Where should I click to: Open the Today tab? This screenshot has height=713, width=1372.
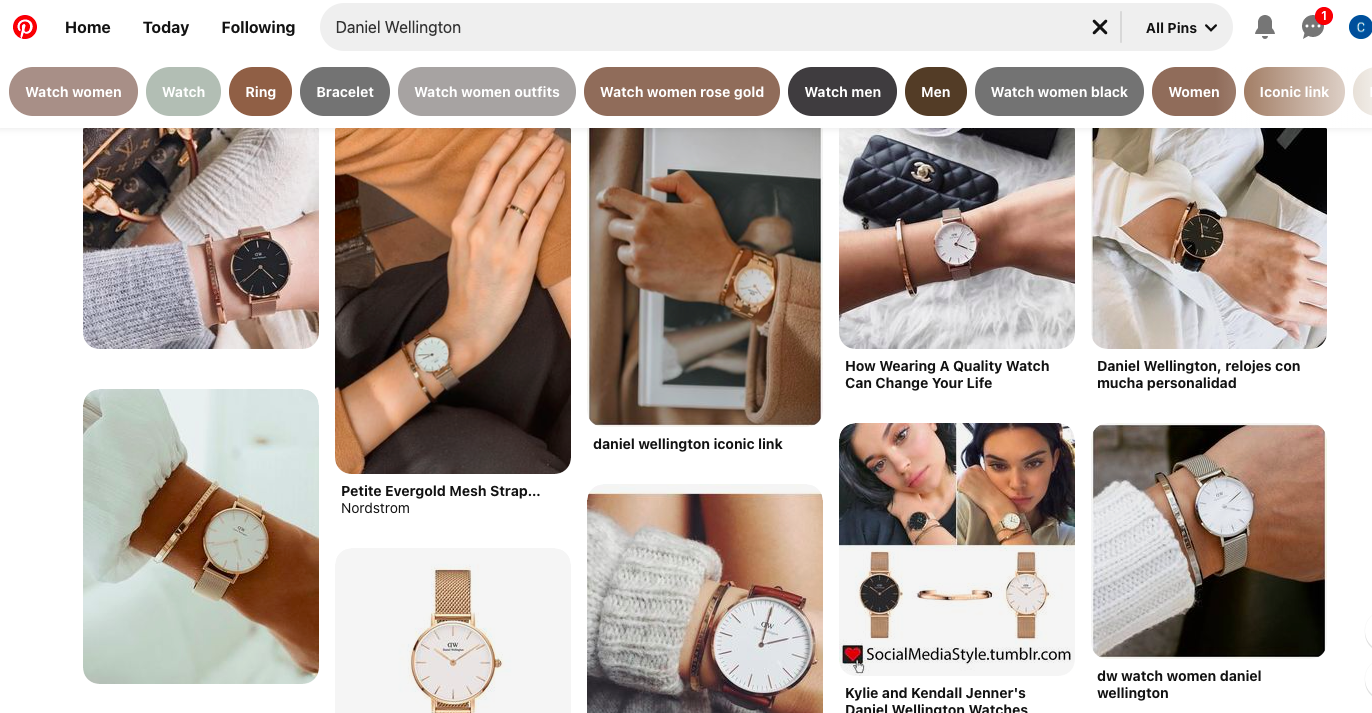(x=166, y=27)
